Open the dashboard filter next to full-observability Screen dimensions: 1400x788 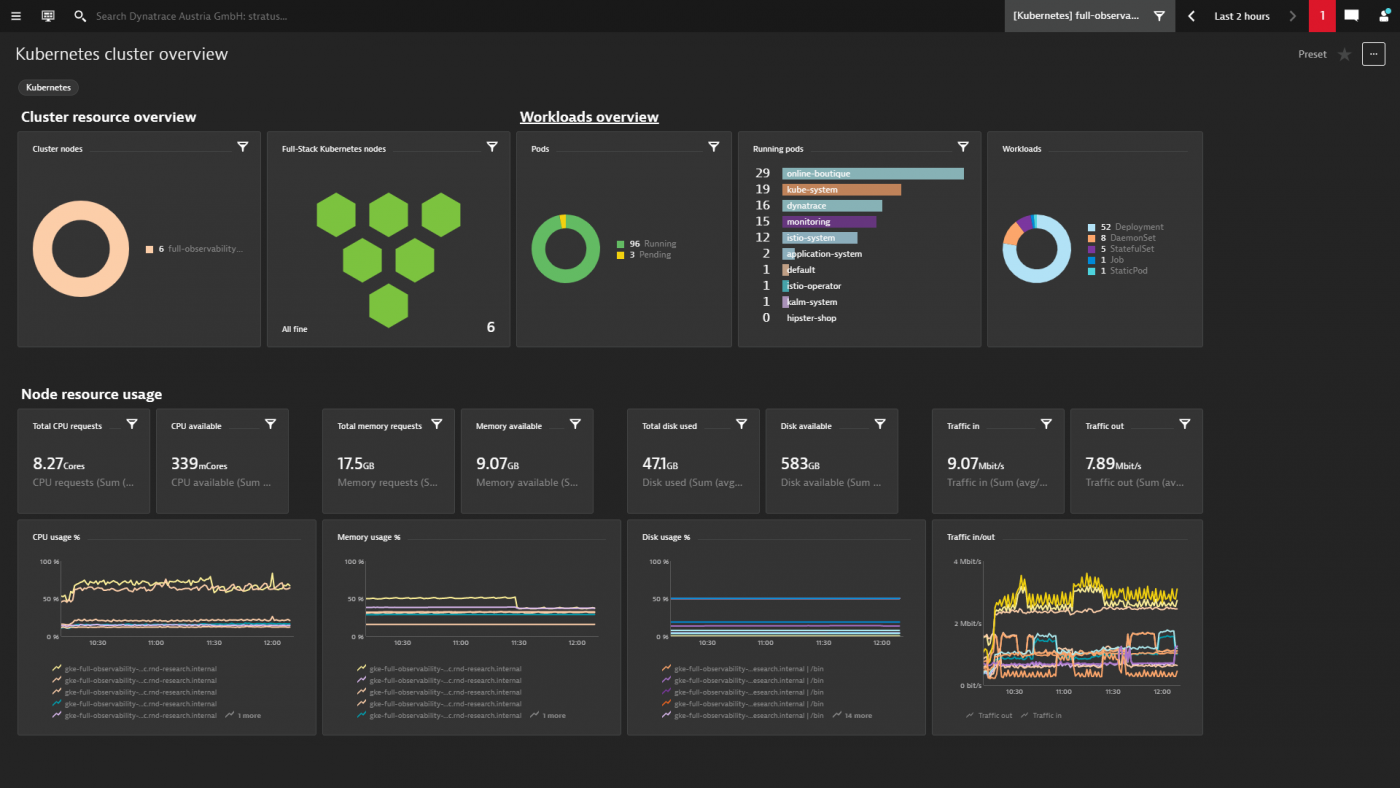point(1159,16)
